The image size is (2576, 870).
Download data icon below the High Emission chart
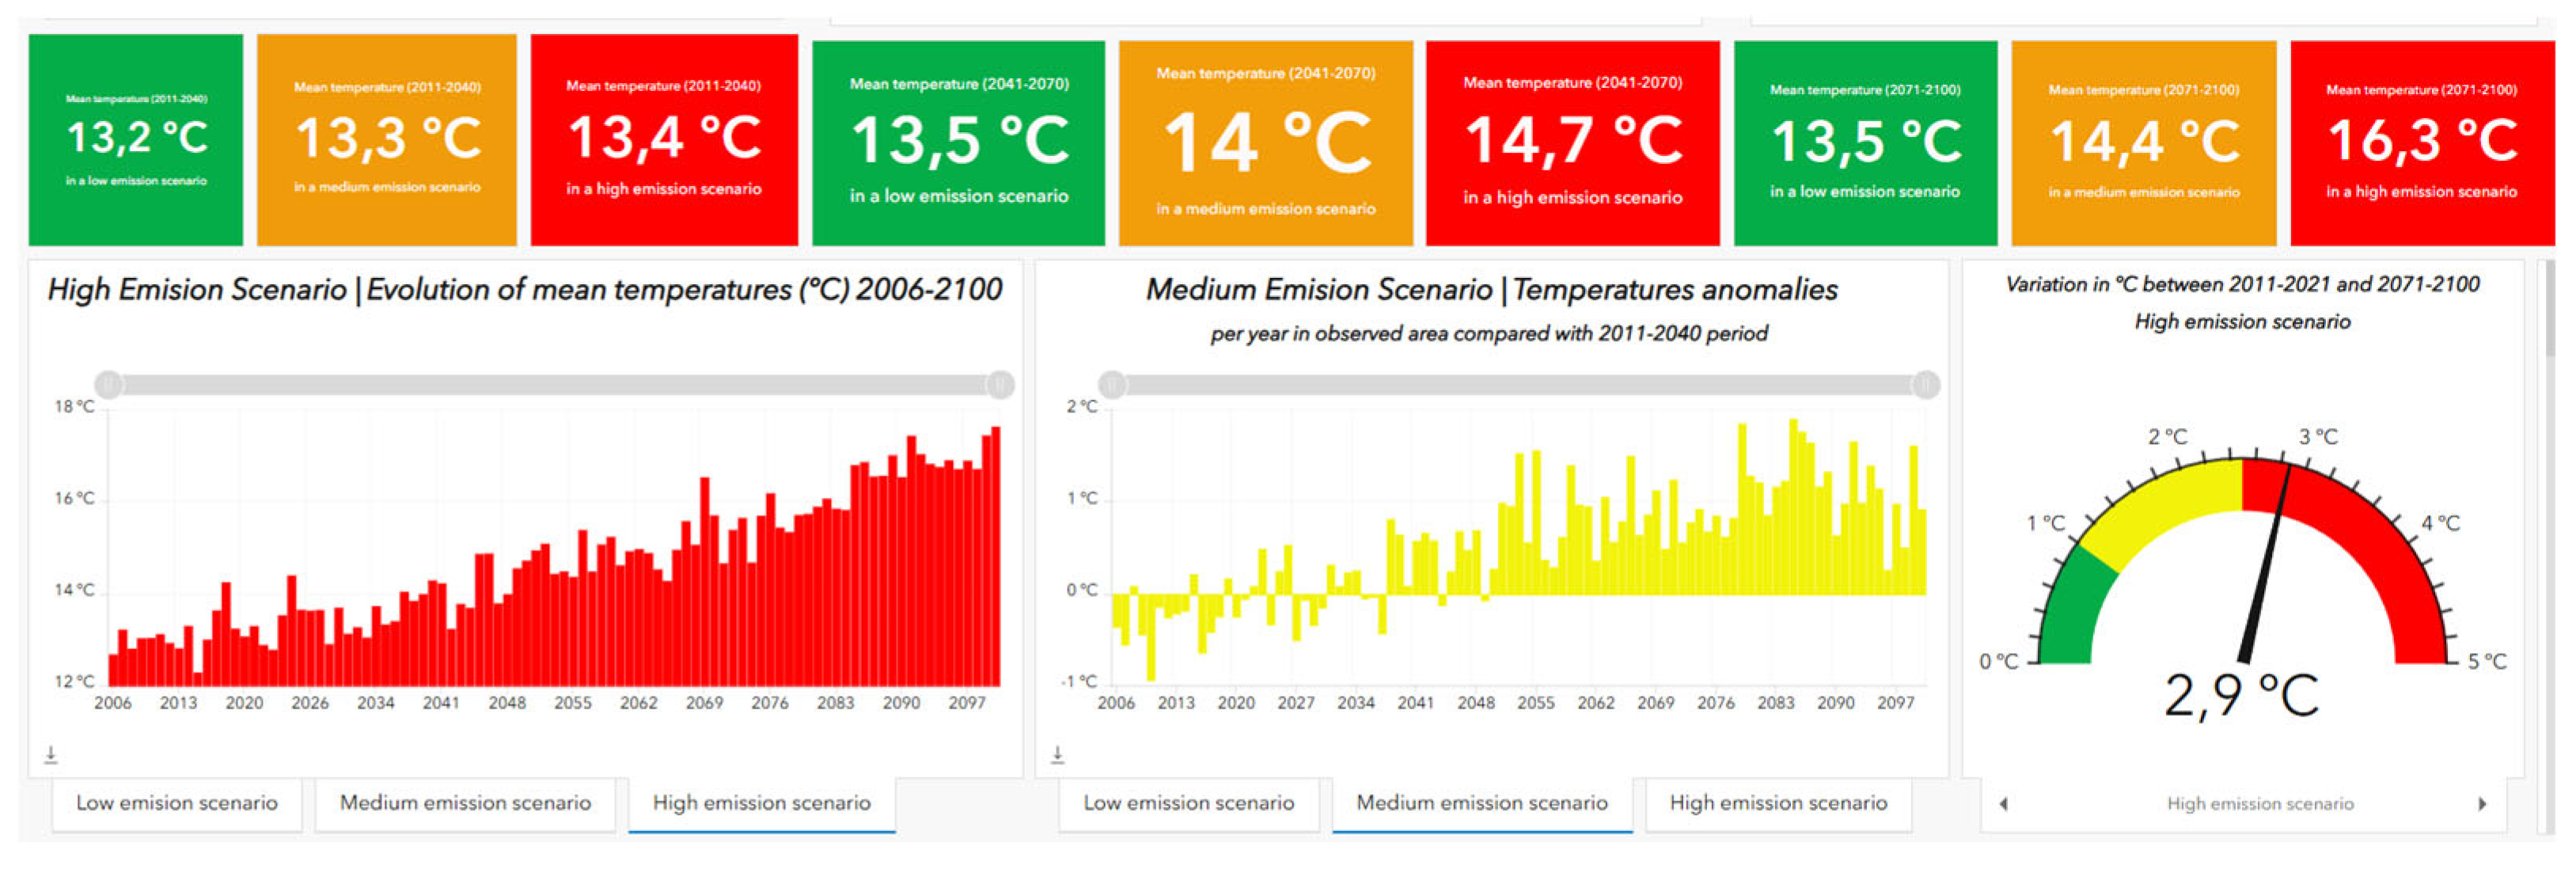(51, 755)
